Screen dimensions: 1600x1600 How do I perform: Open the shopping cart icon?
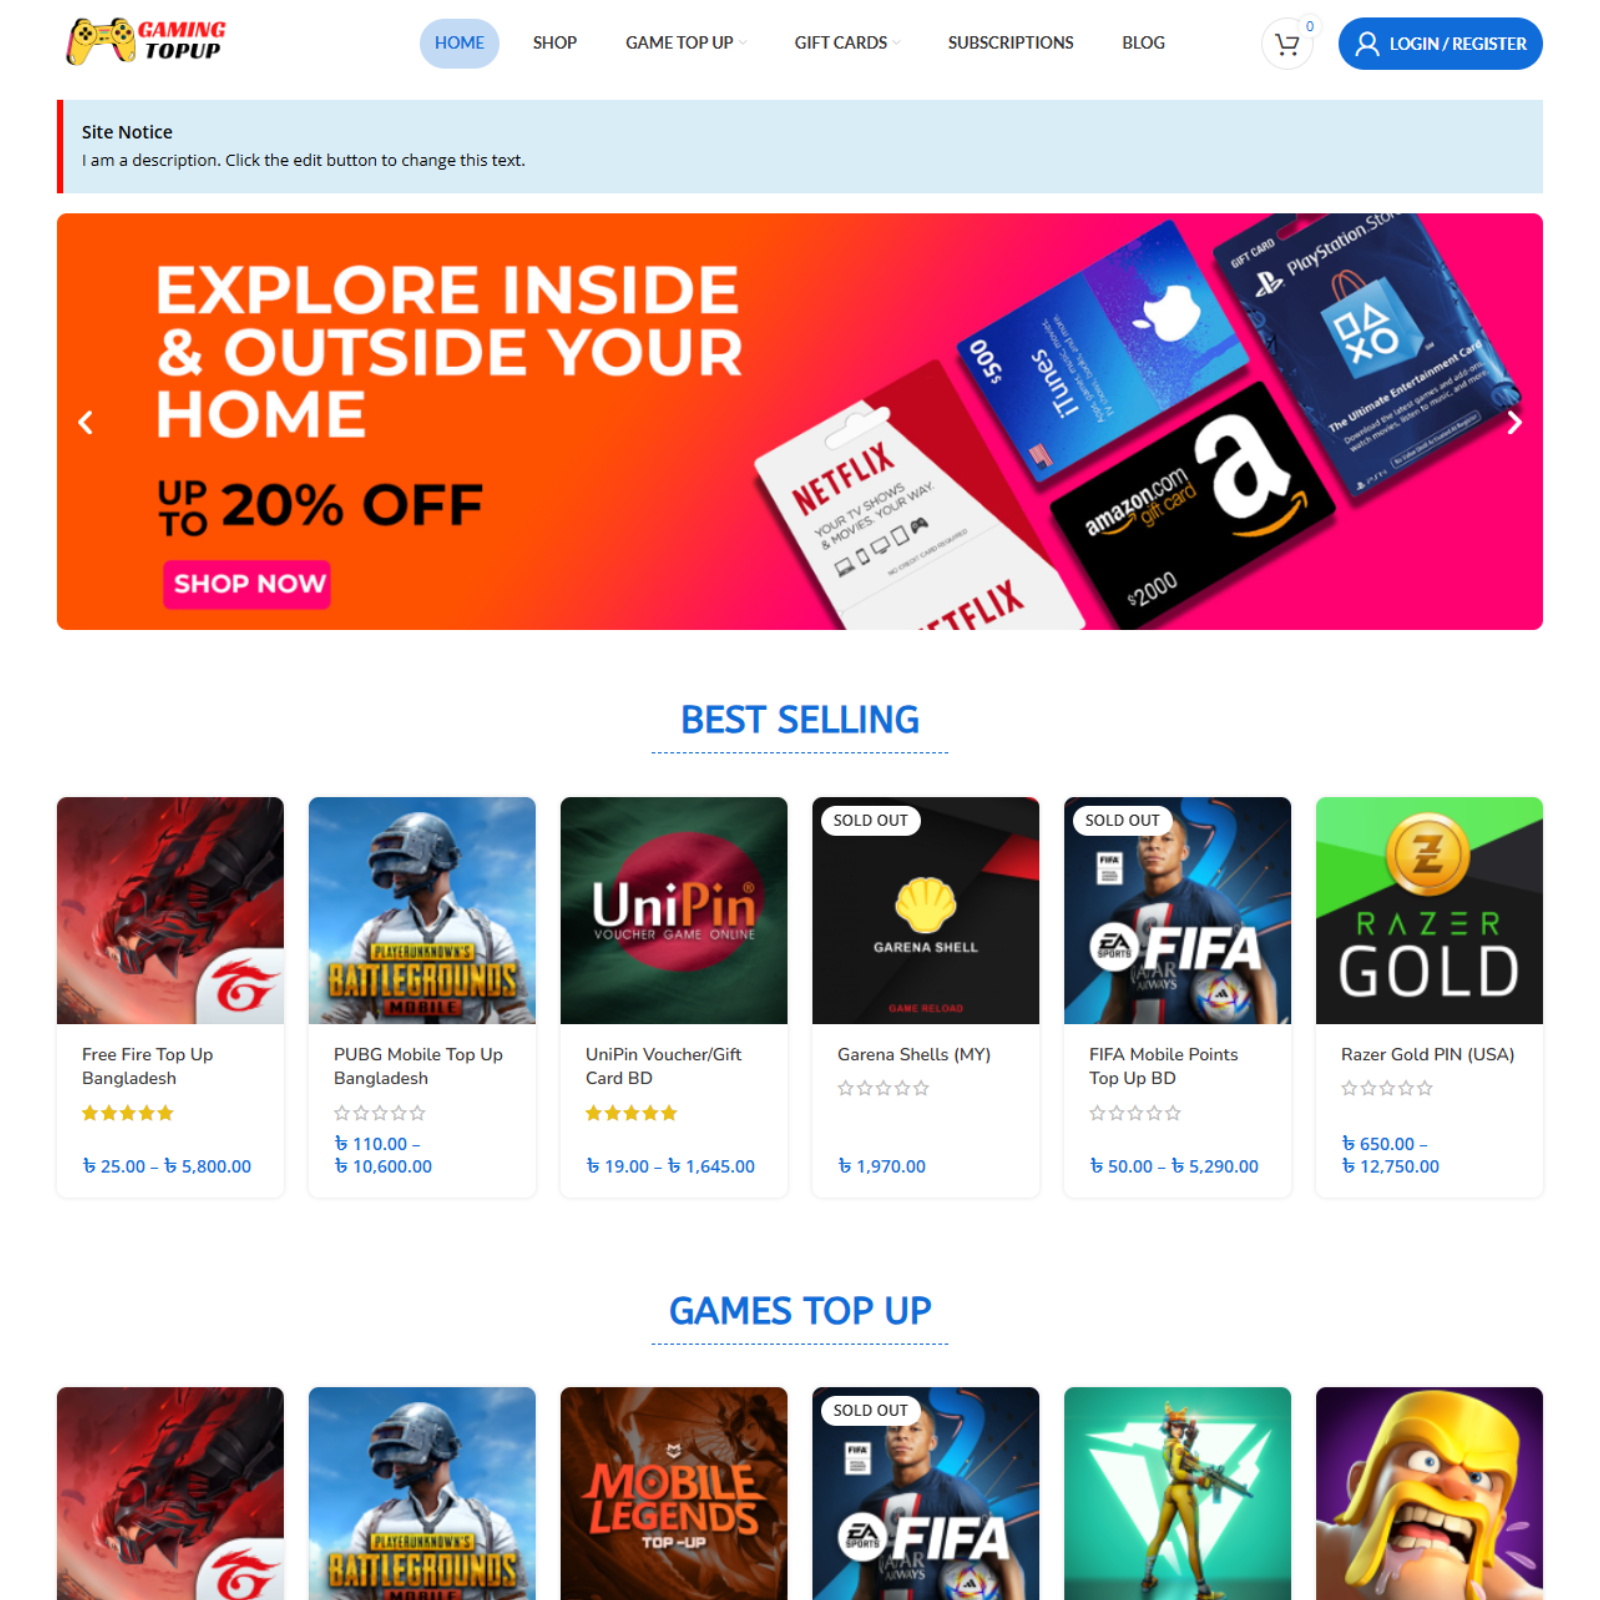point(1286,44)
